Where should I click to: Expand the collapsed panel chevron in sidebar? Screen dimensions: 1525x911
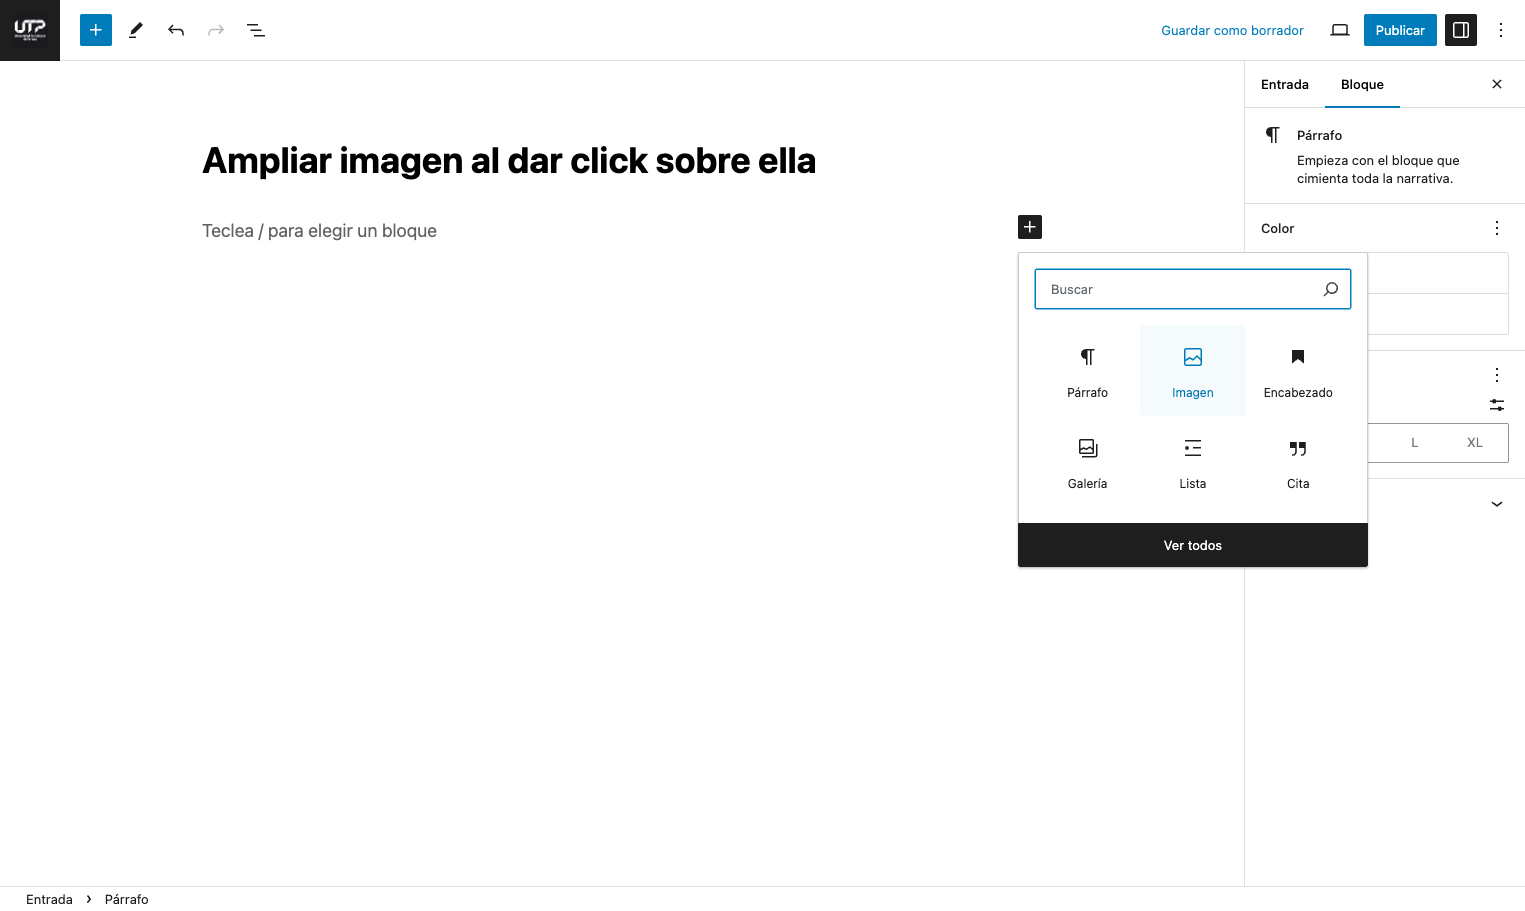(1497, 504)
